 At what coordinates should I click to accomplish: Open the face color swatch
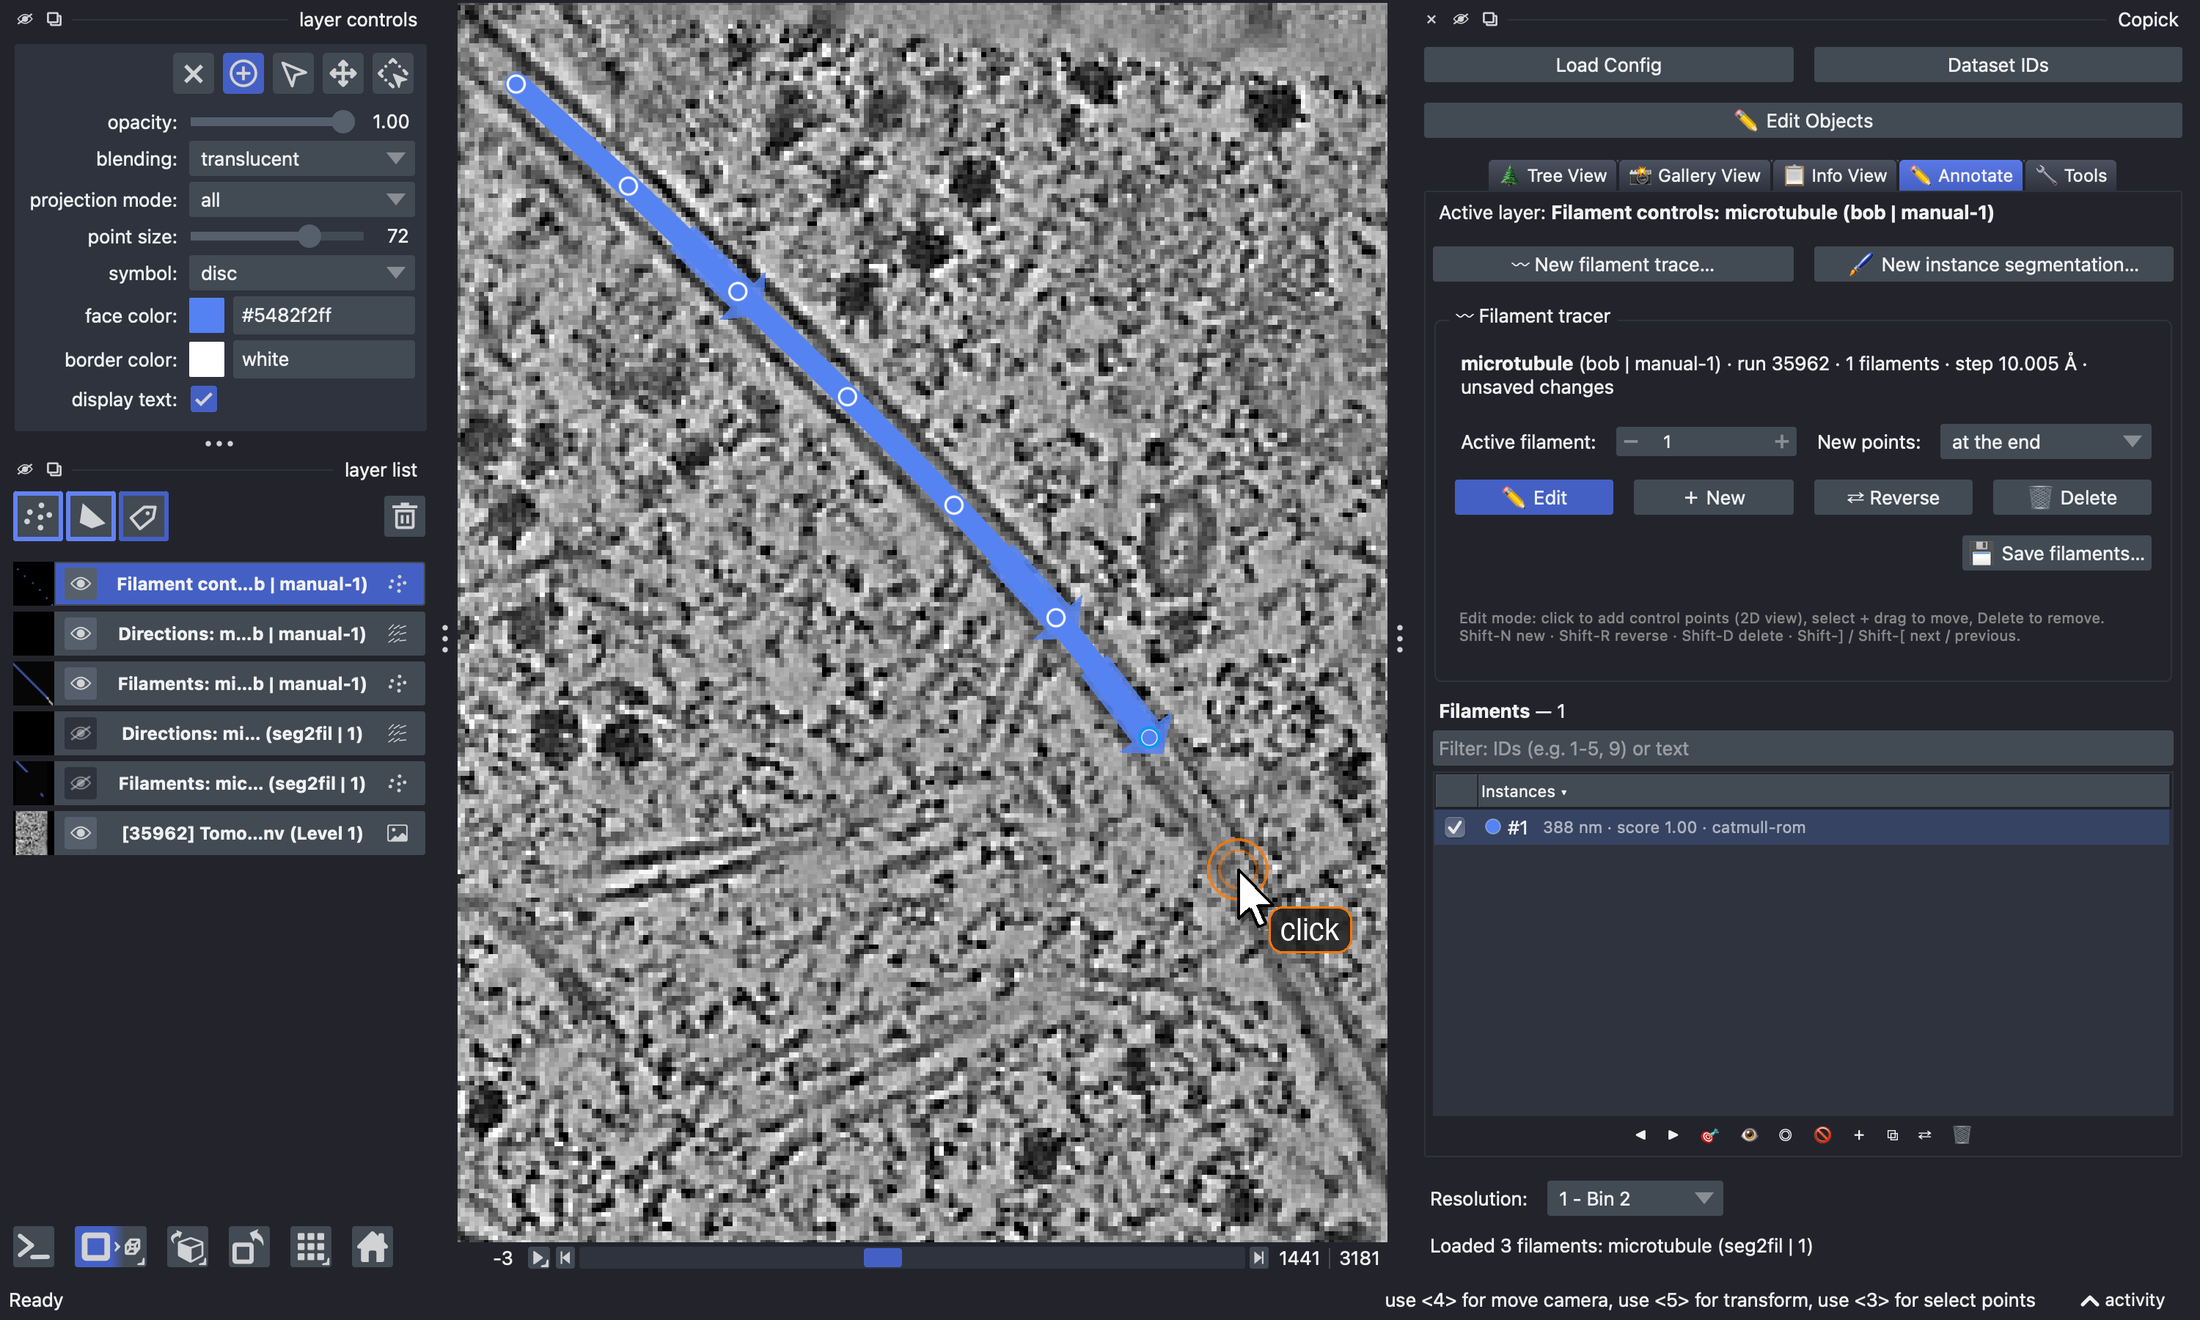click(207, 315)
